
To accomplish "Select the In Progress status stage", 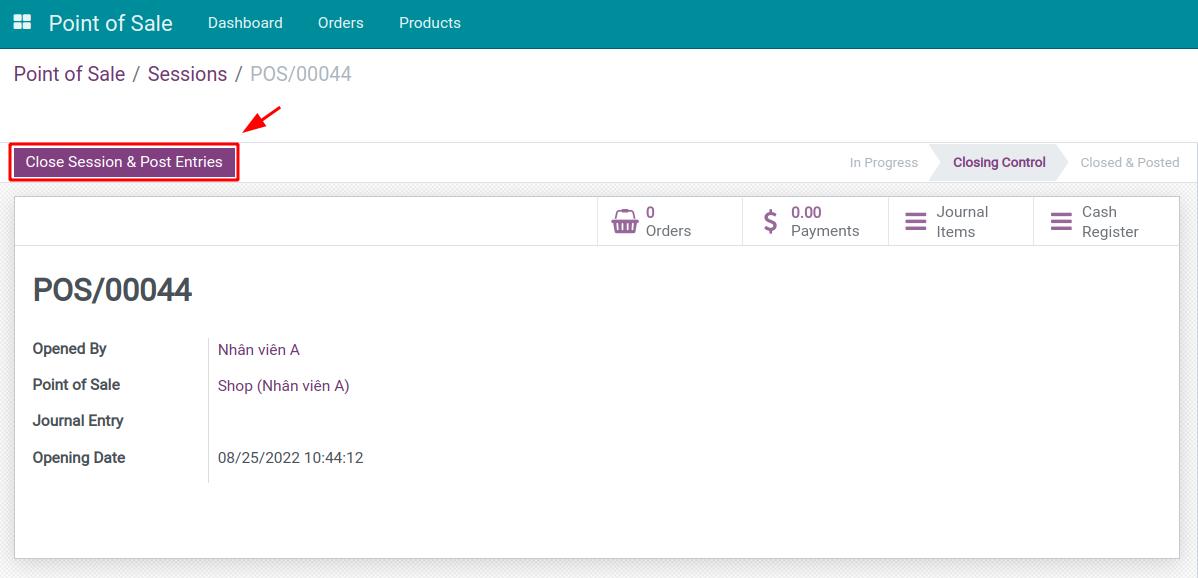I will tap(883, 163).
